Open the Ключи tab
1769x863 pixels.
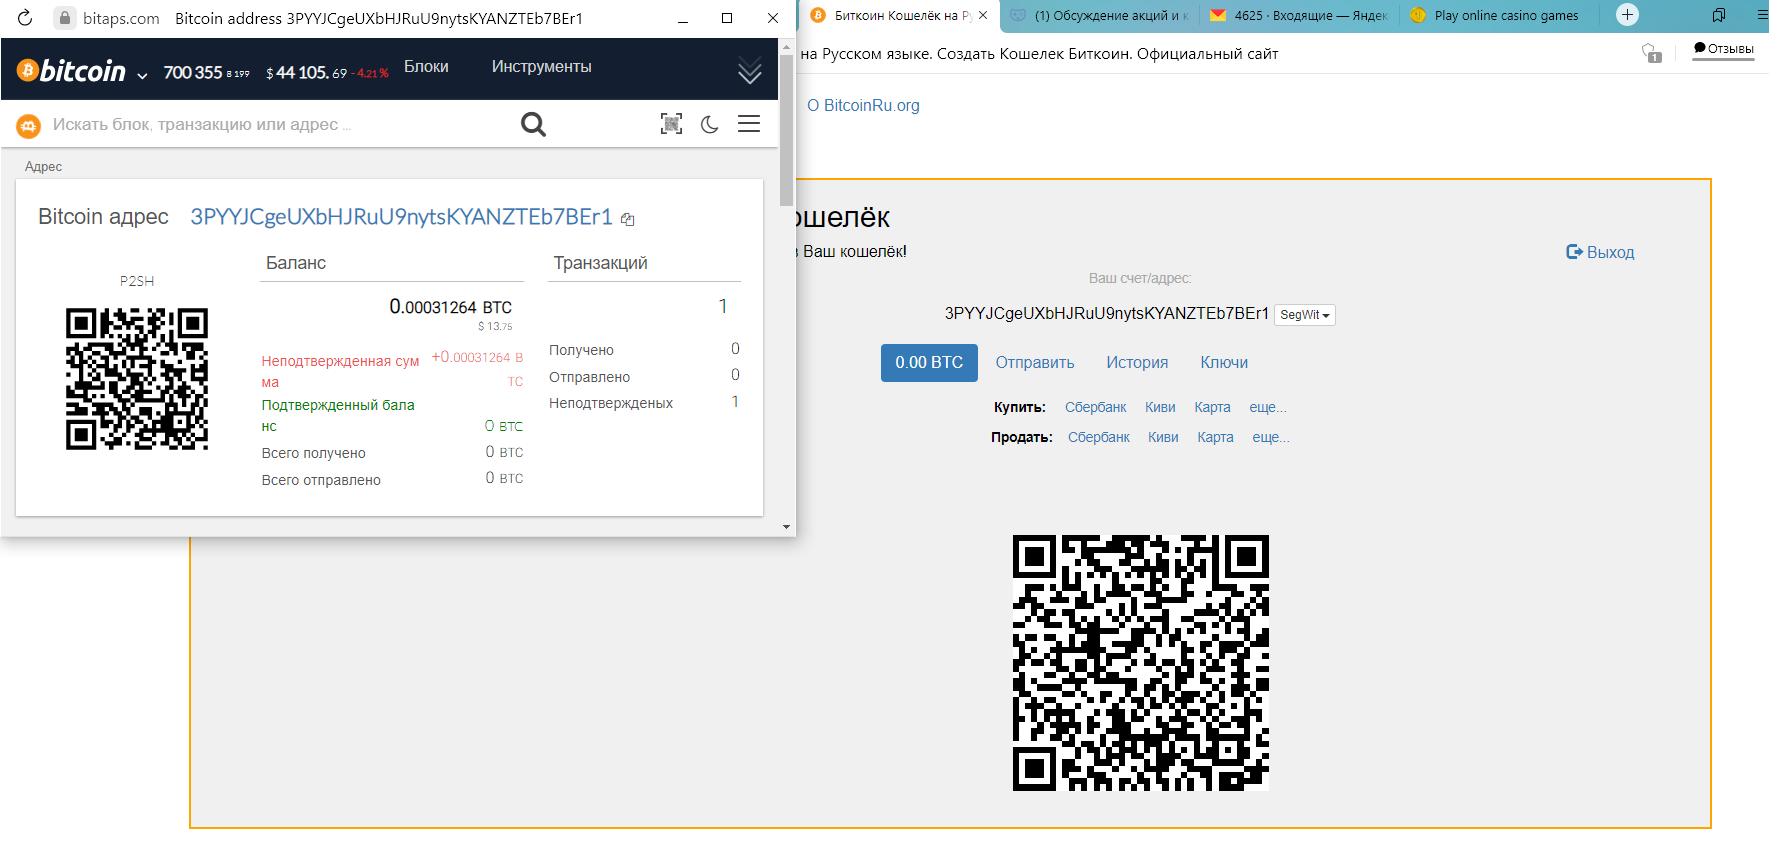tap(1224, 363)
